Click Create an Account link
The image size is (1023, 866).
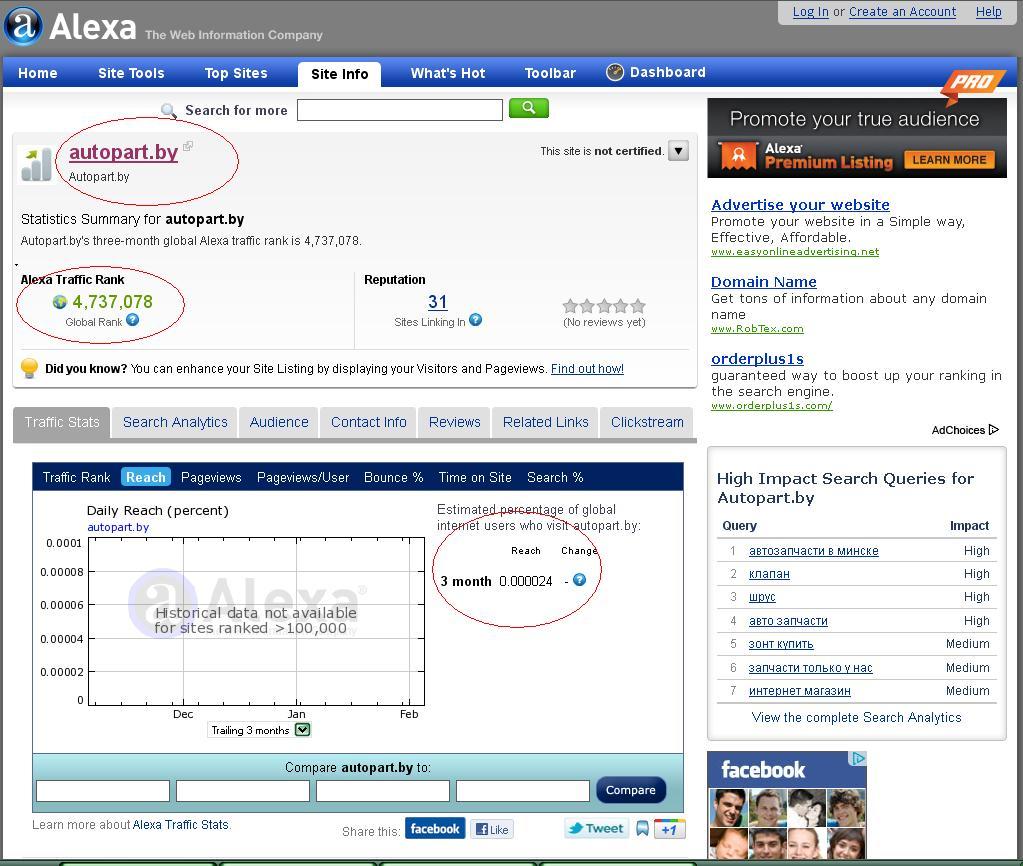(x=902, y=12)
